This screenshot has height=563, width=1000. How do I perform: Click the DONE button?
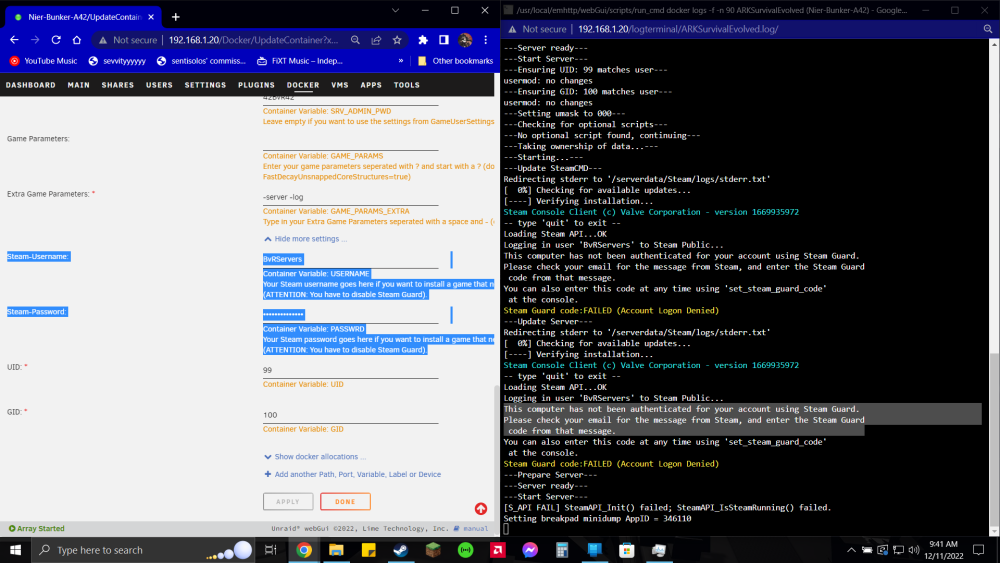point(345,502)
